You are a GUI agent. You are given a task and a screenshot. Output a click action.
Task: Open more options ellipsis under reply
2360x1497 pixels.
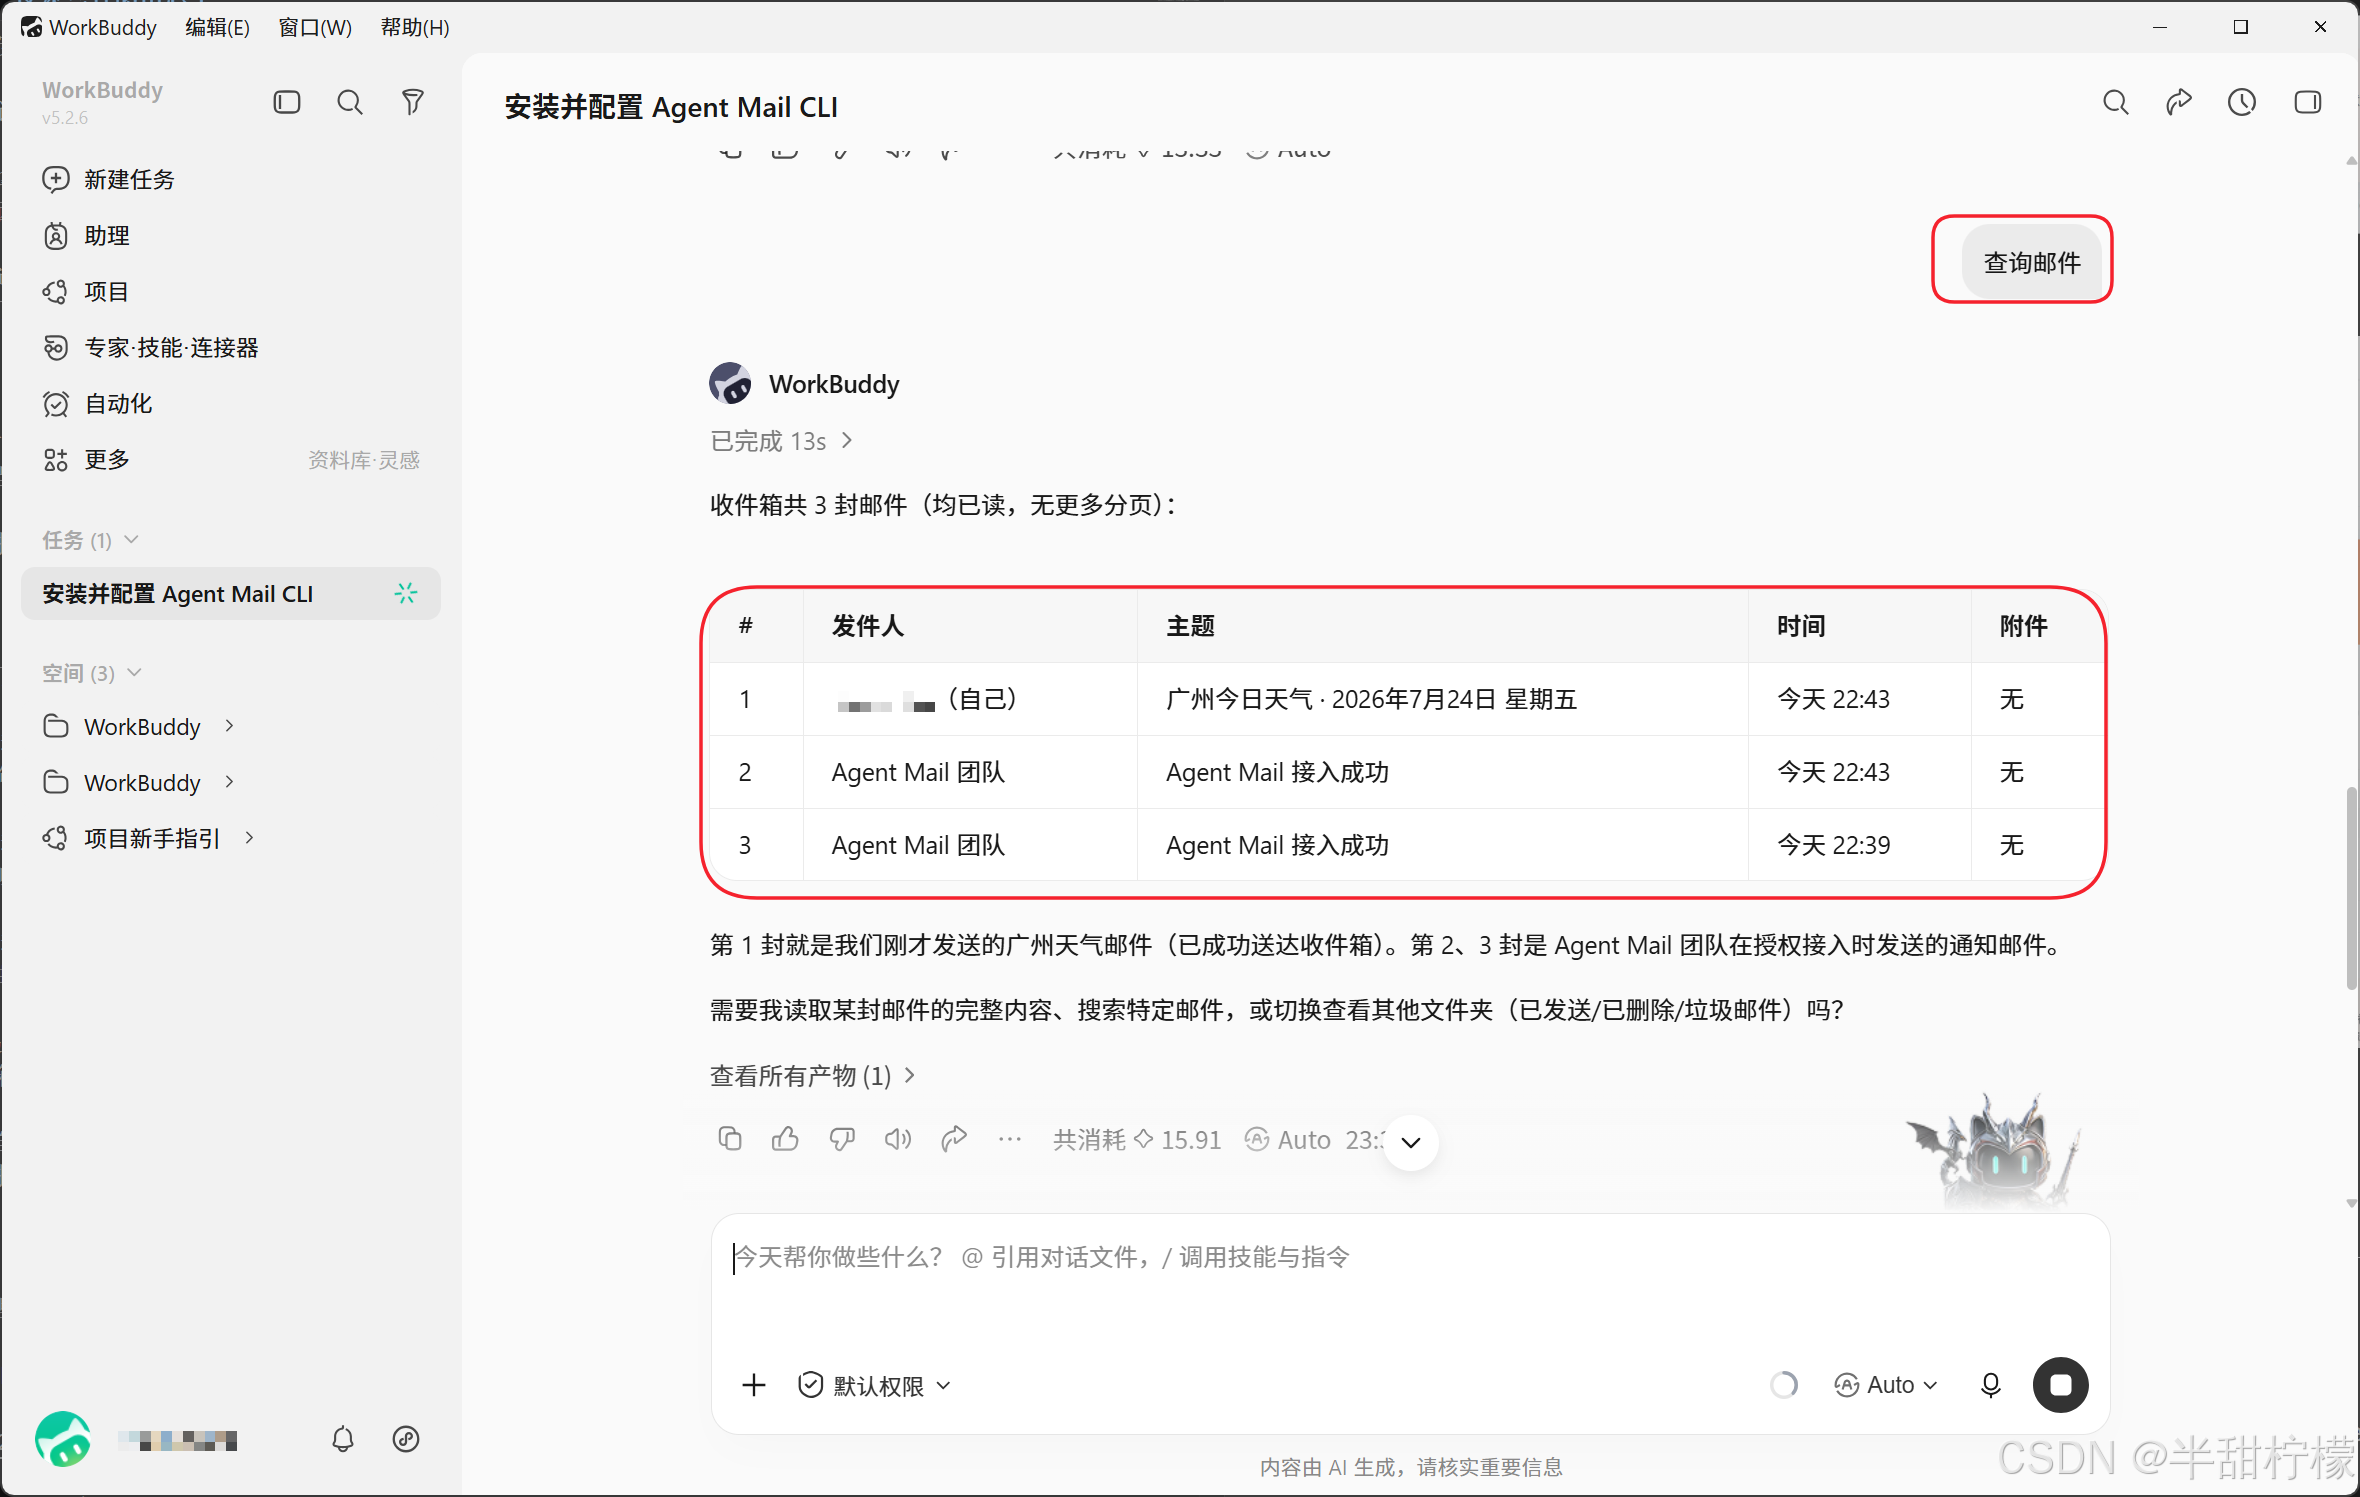pos(1010,1139)
